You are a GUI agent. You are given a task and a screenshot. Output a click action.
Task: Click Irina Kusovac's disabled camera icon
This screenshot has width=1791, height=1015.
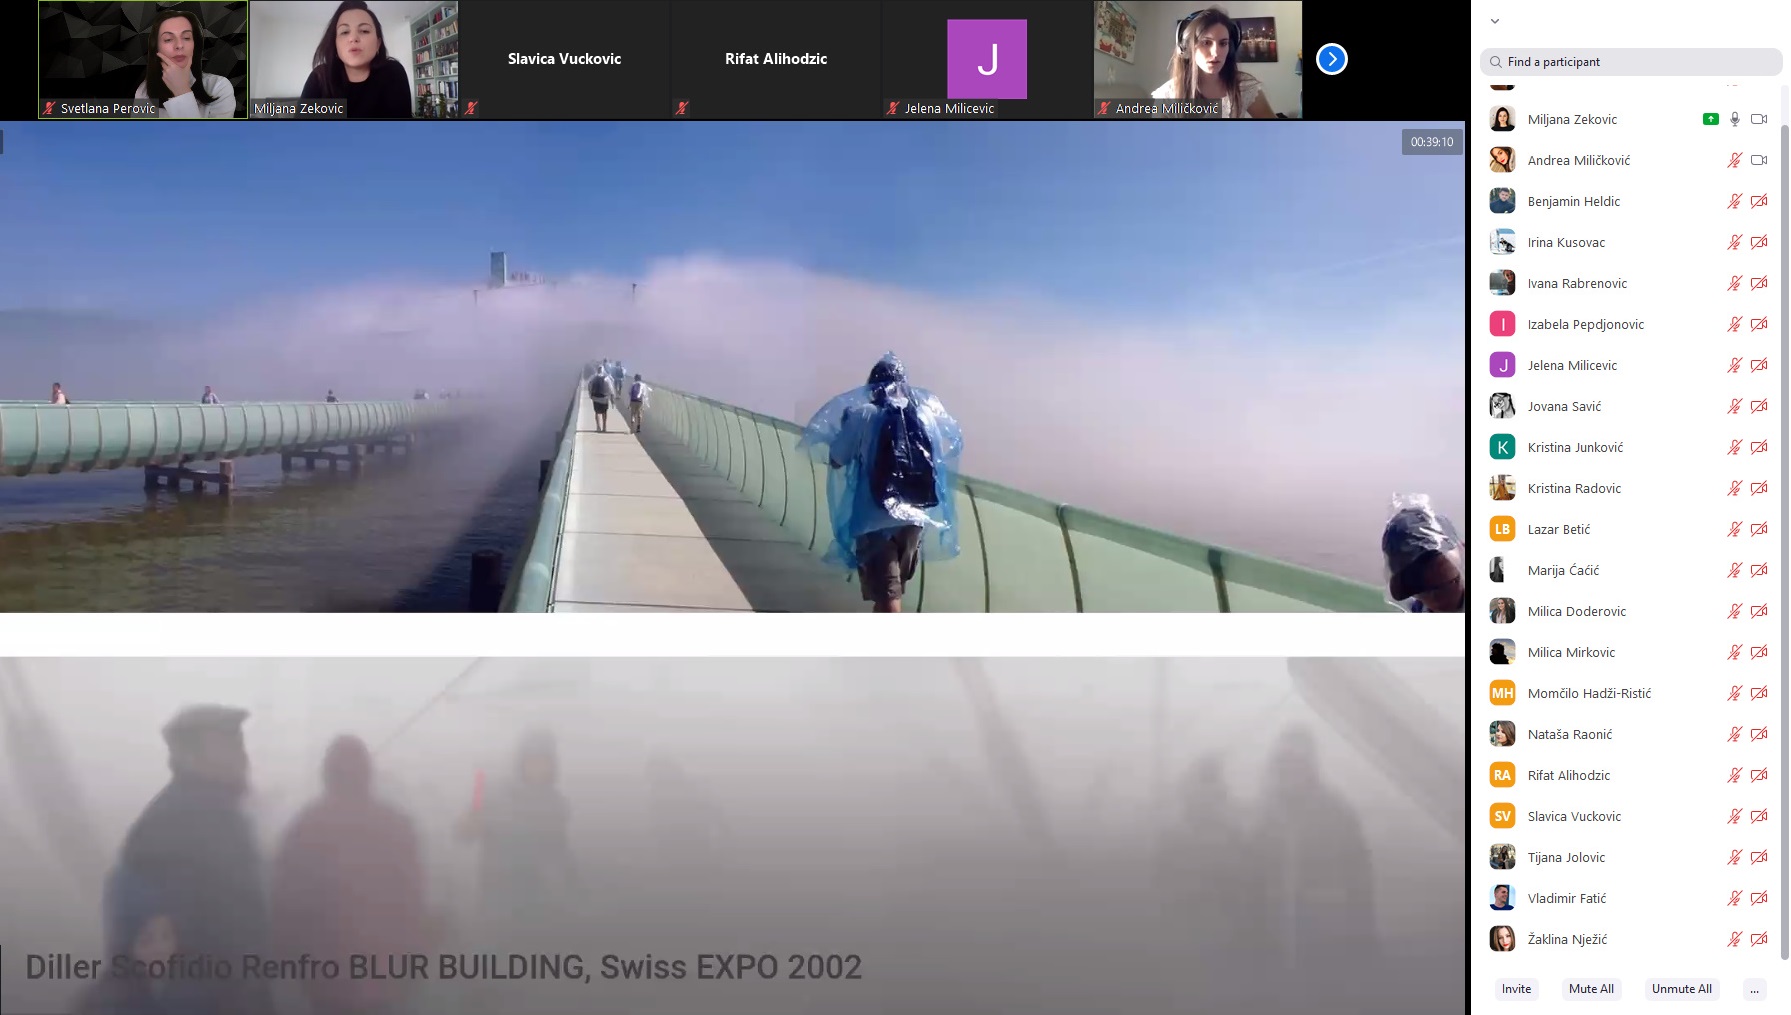1759,242
